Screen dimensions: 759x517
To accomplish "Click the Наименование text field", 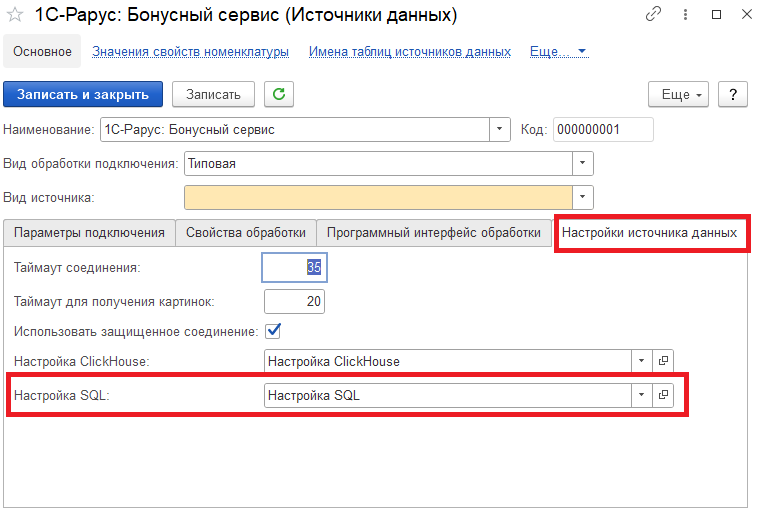I will click(295, 129).
